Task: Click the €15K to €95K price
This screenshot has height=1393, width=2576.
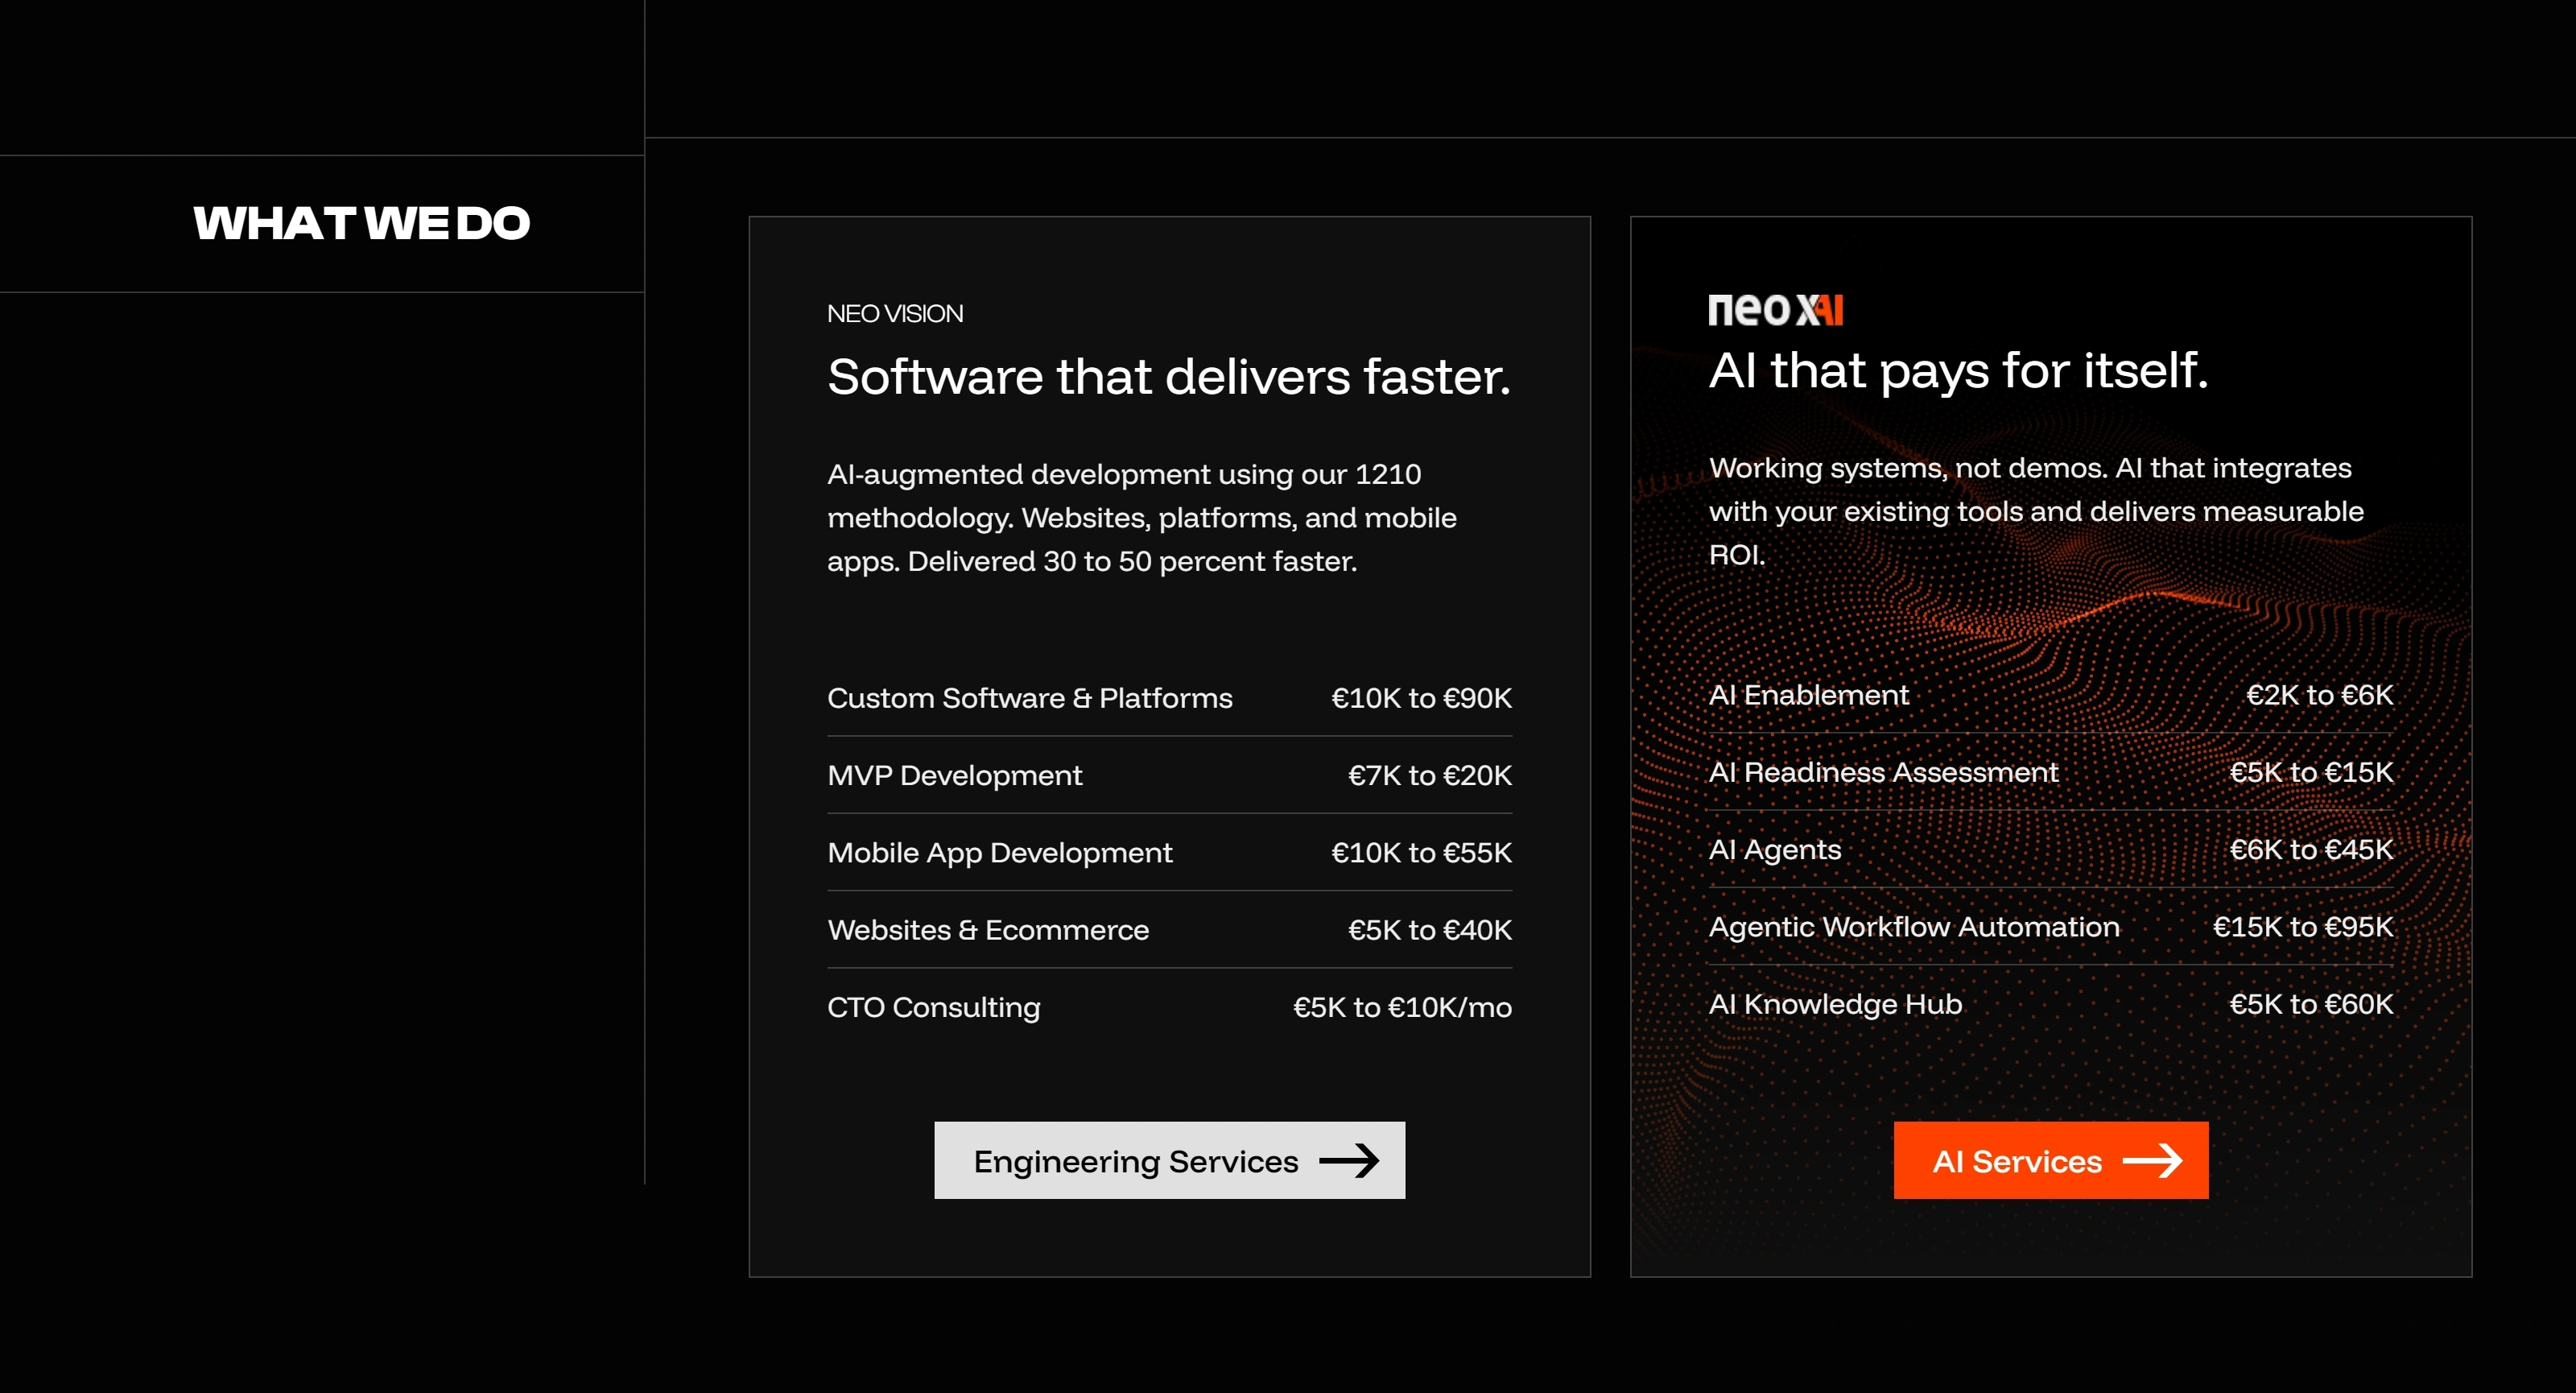Action: 2303,927
